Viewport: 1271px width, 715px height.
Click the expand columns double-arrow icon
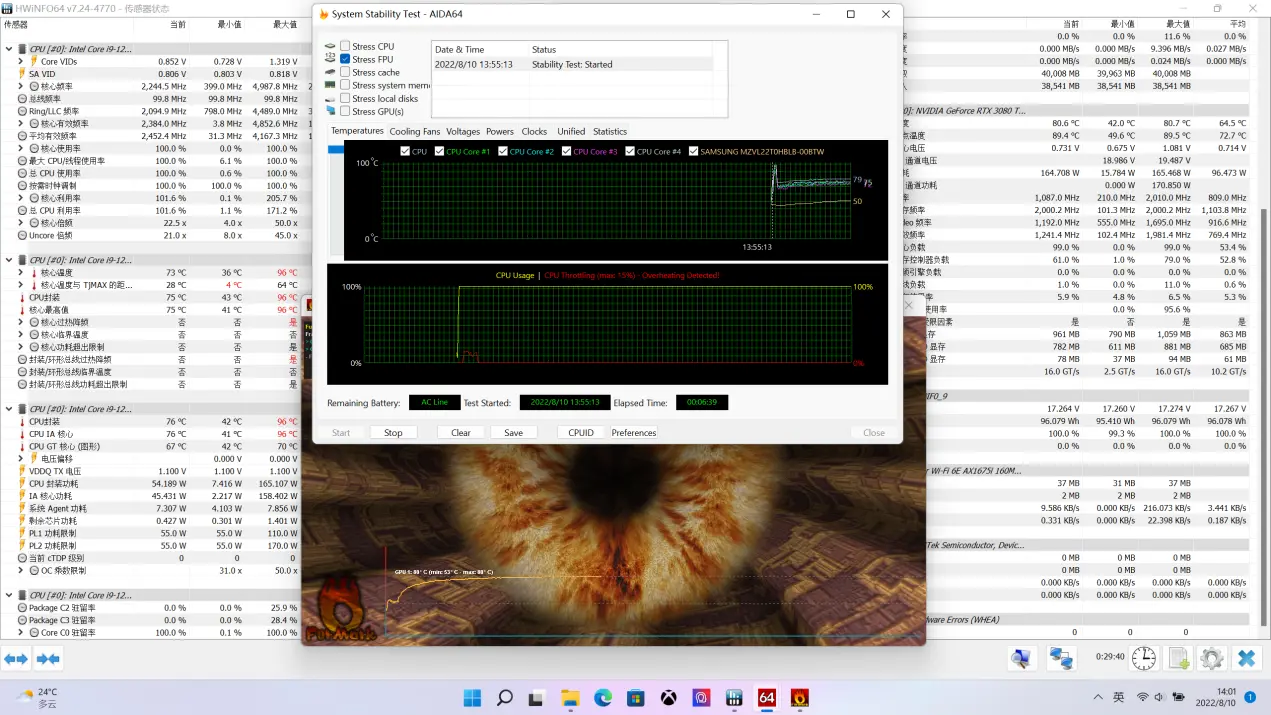(16, 658)
